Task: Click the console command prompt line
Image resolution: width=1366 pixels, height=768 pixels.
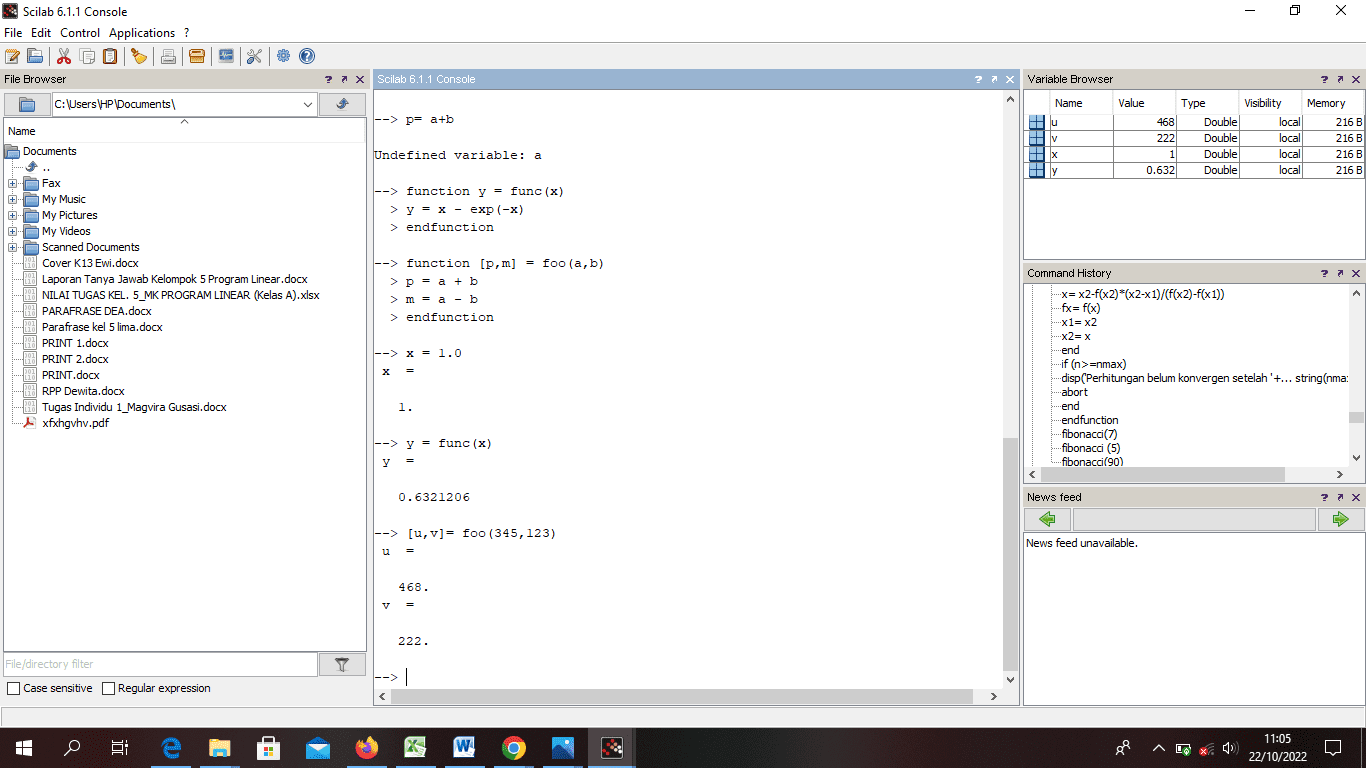Action: click(x=688, y=677)
